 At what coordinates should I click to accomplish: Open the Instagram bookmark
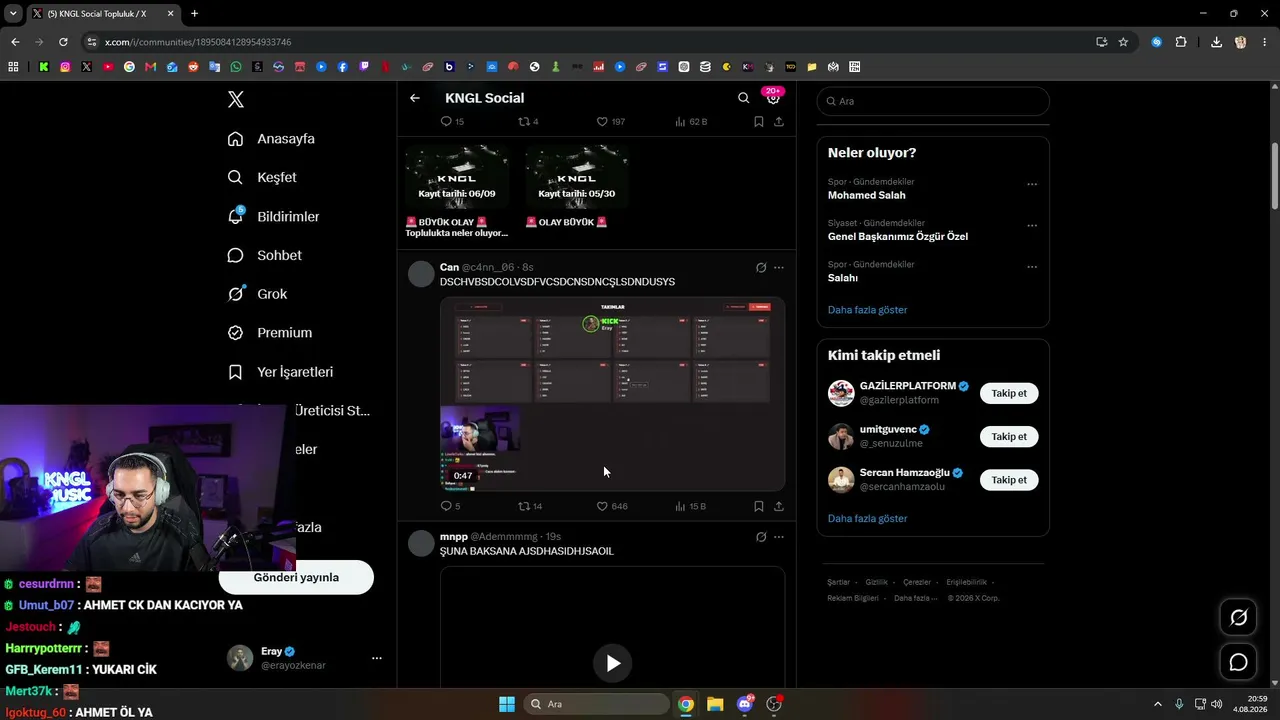pyautogui.click(x=65, y=67)
